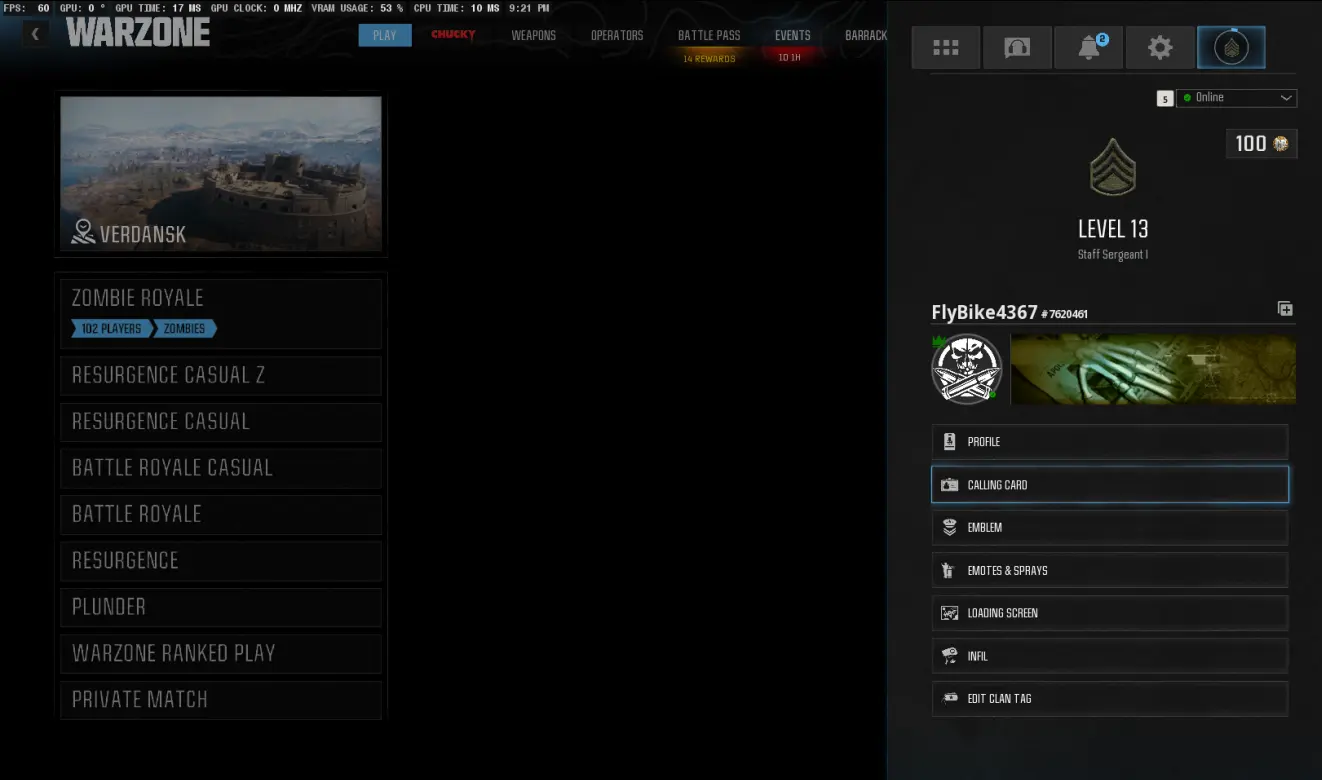Screen dimensions: 1322x780
Task: Expand the Online status dropdown
Action: 1236,98
